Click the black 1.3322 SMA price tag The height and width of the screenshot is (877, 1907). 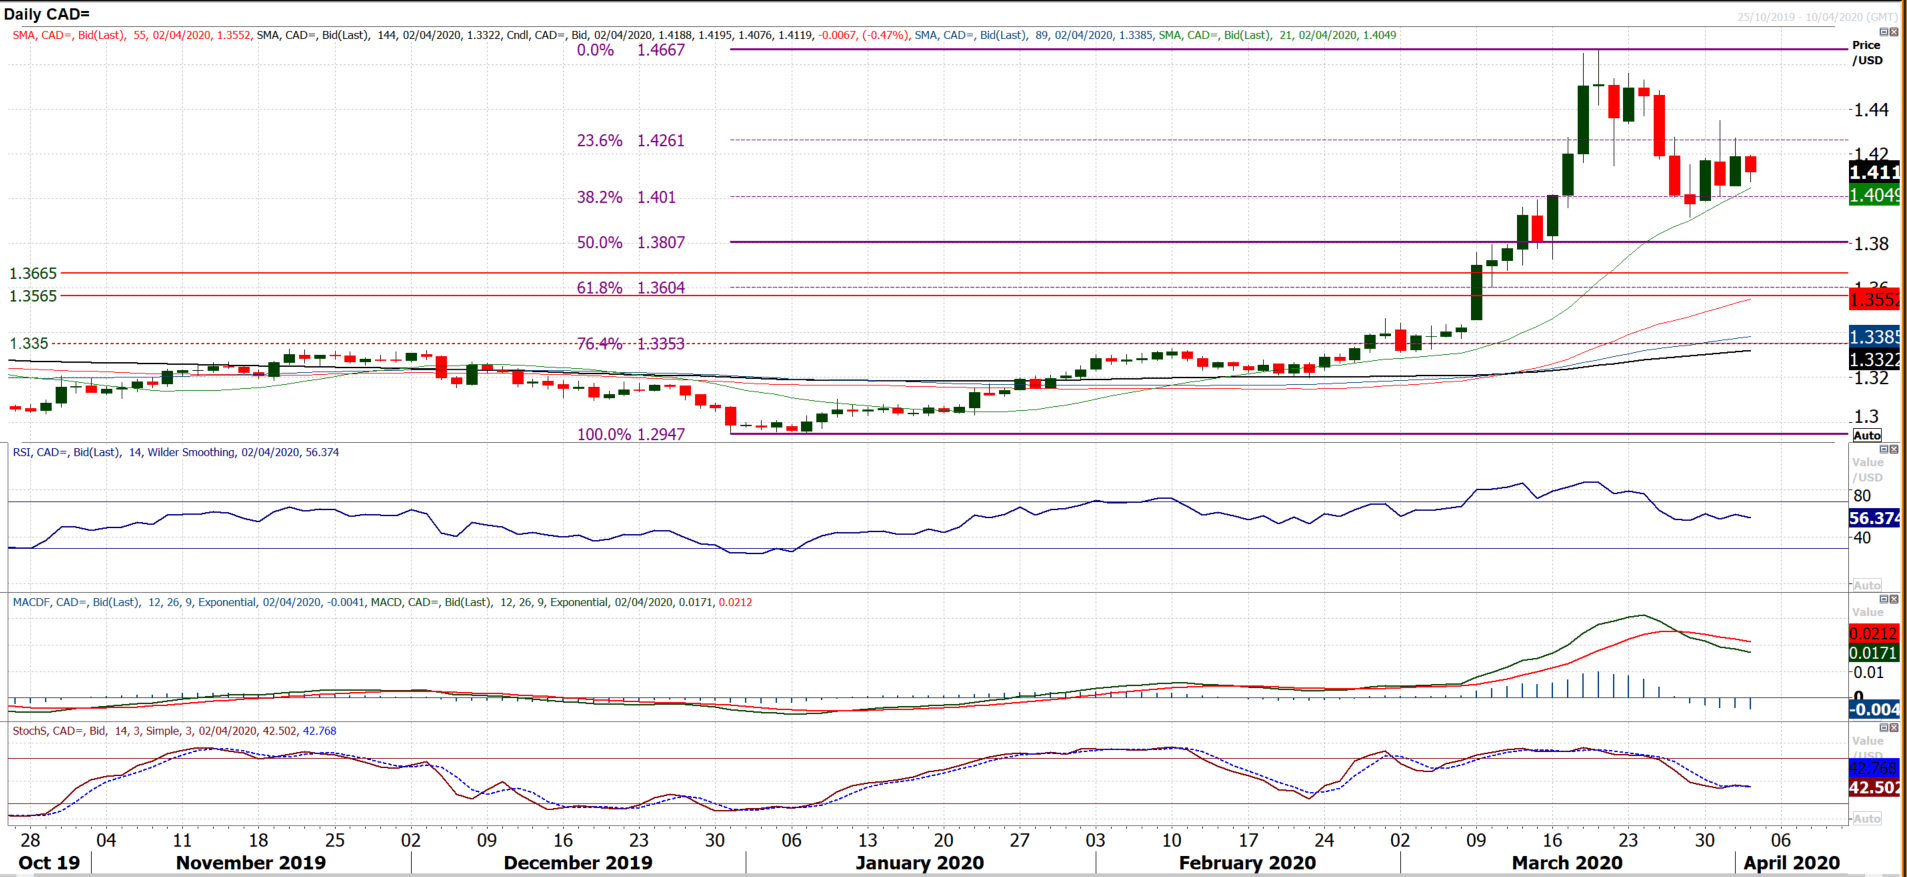(x=1874, y=360)
